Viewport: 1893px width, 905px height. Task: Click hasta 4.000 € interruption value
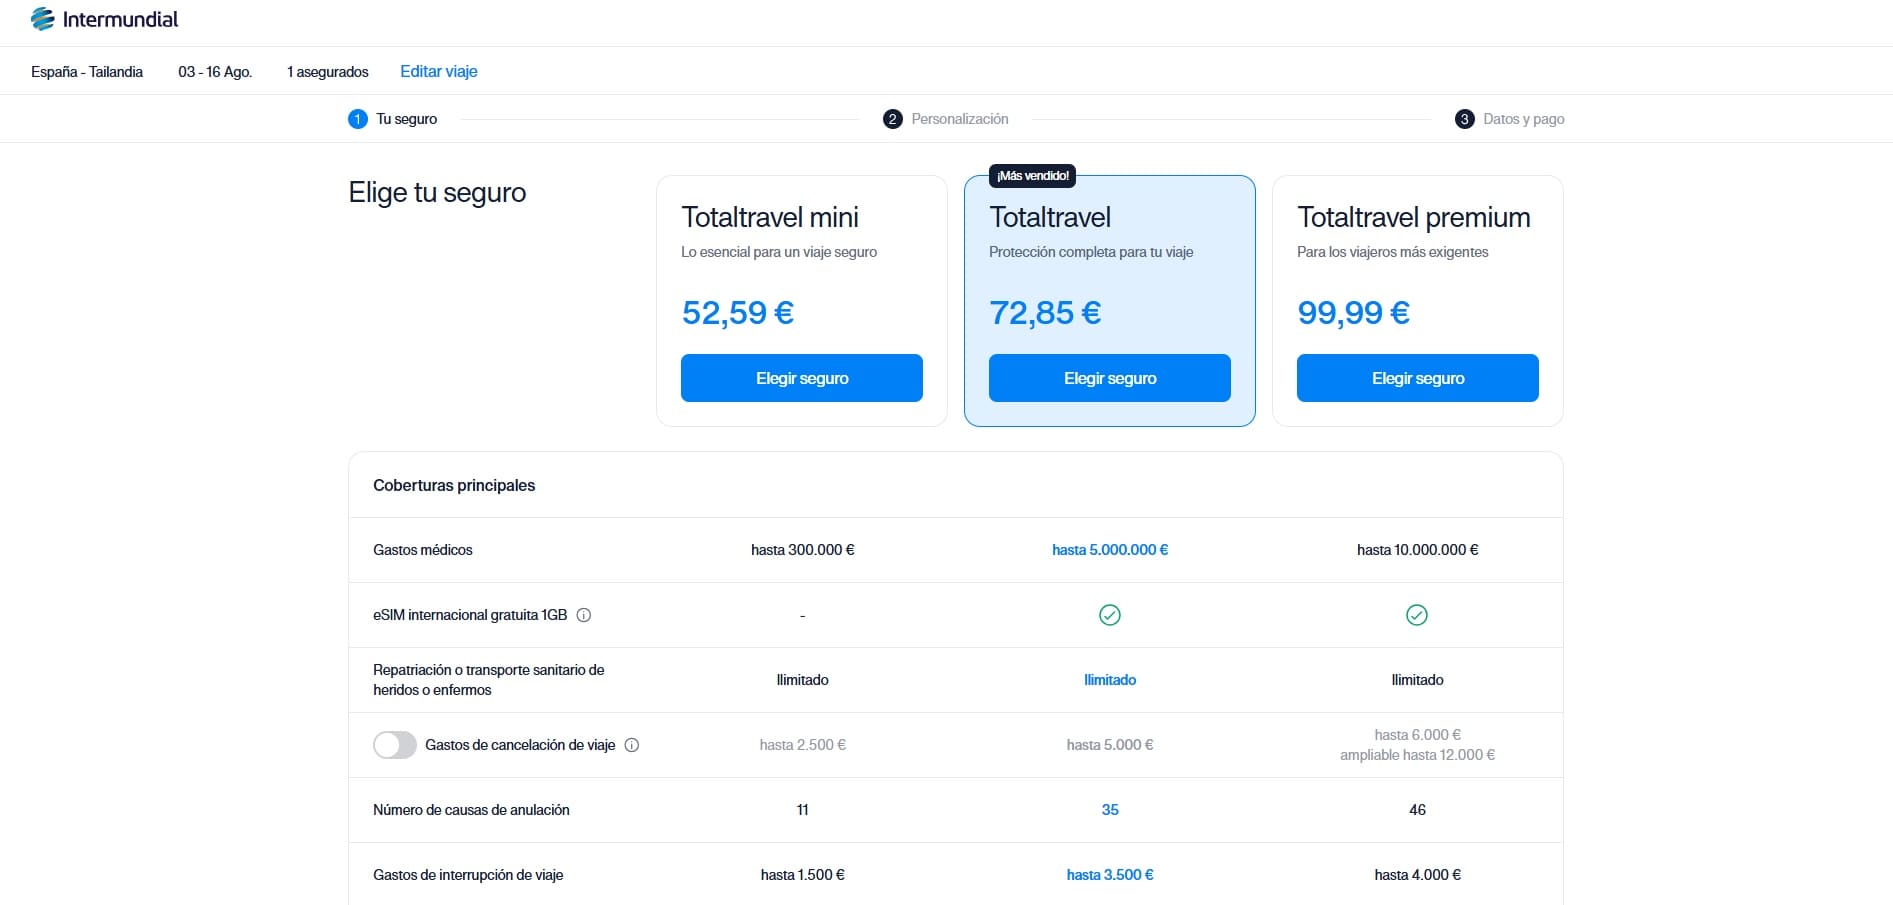[1418, 875]
